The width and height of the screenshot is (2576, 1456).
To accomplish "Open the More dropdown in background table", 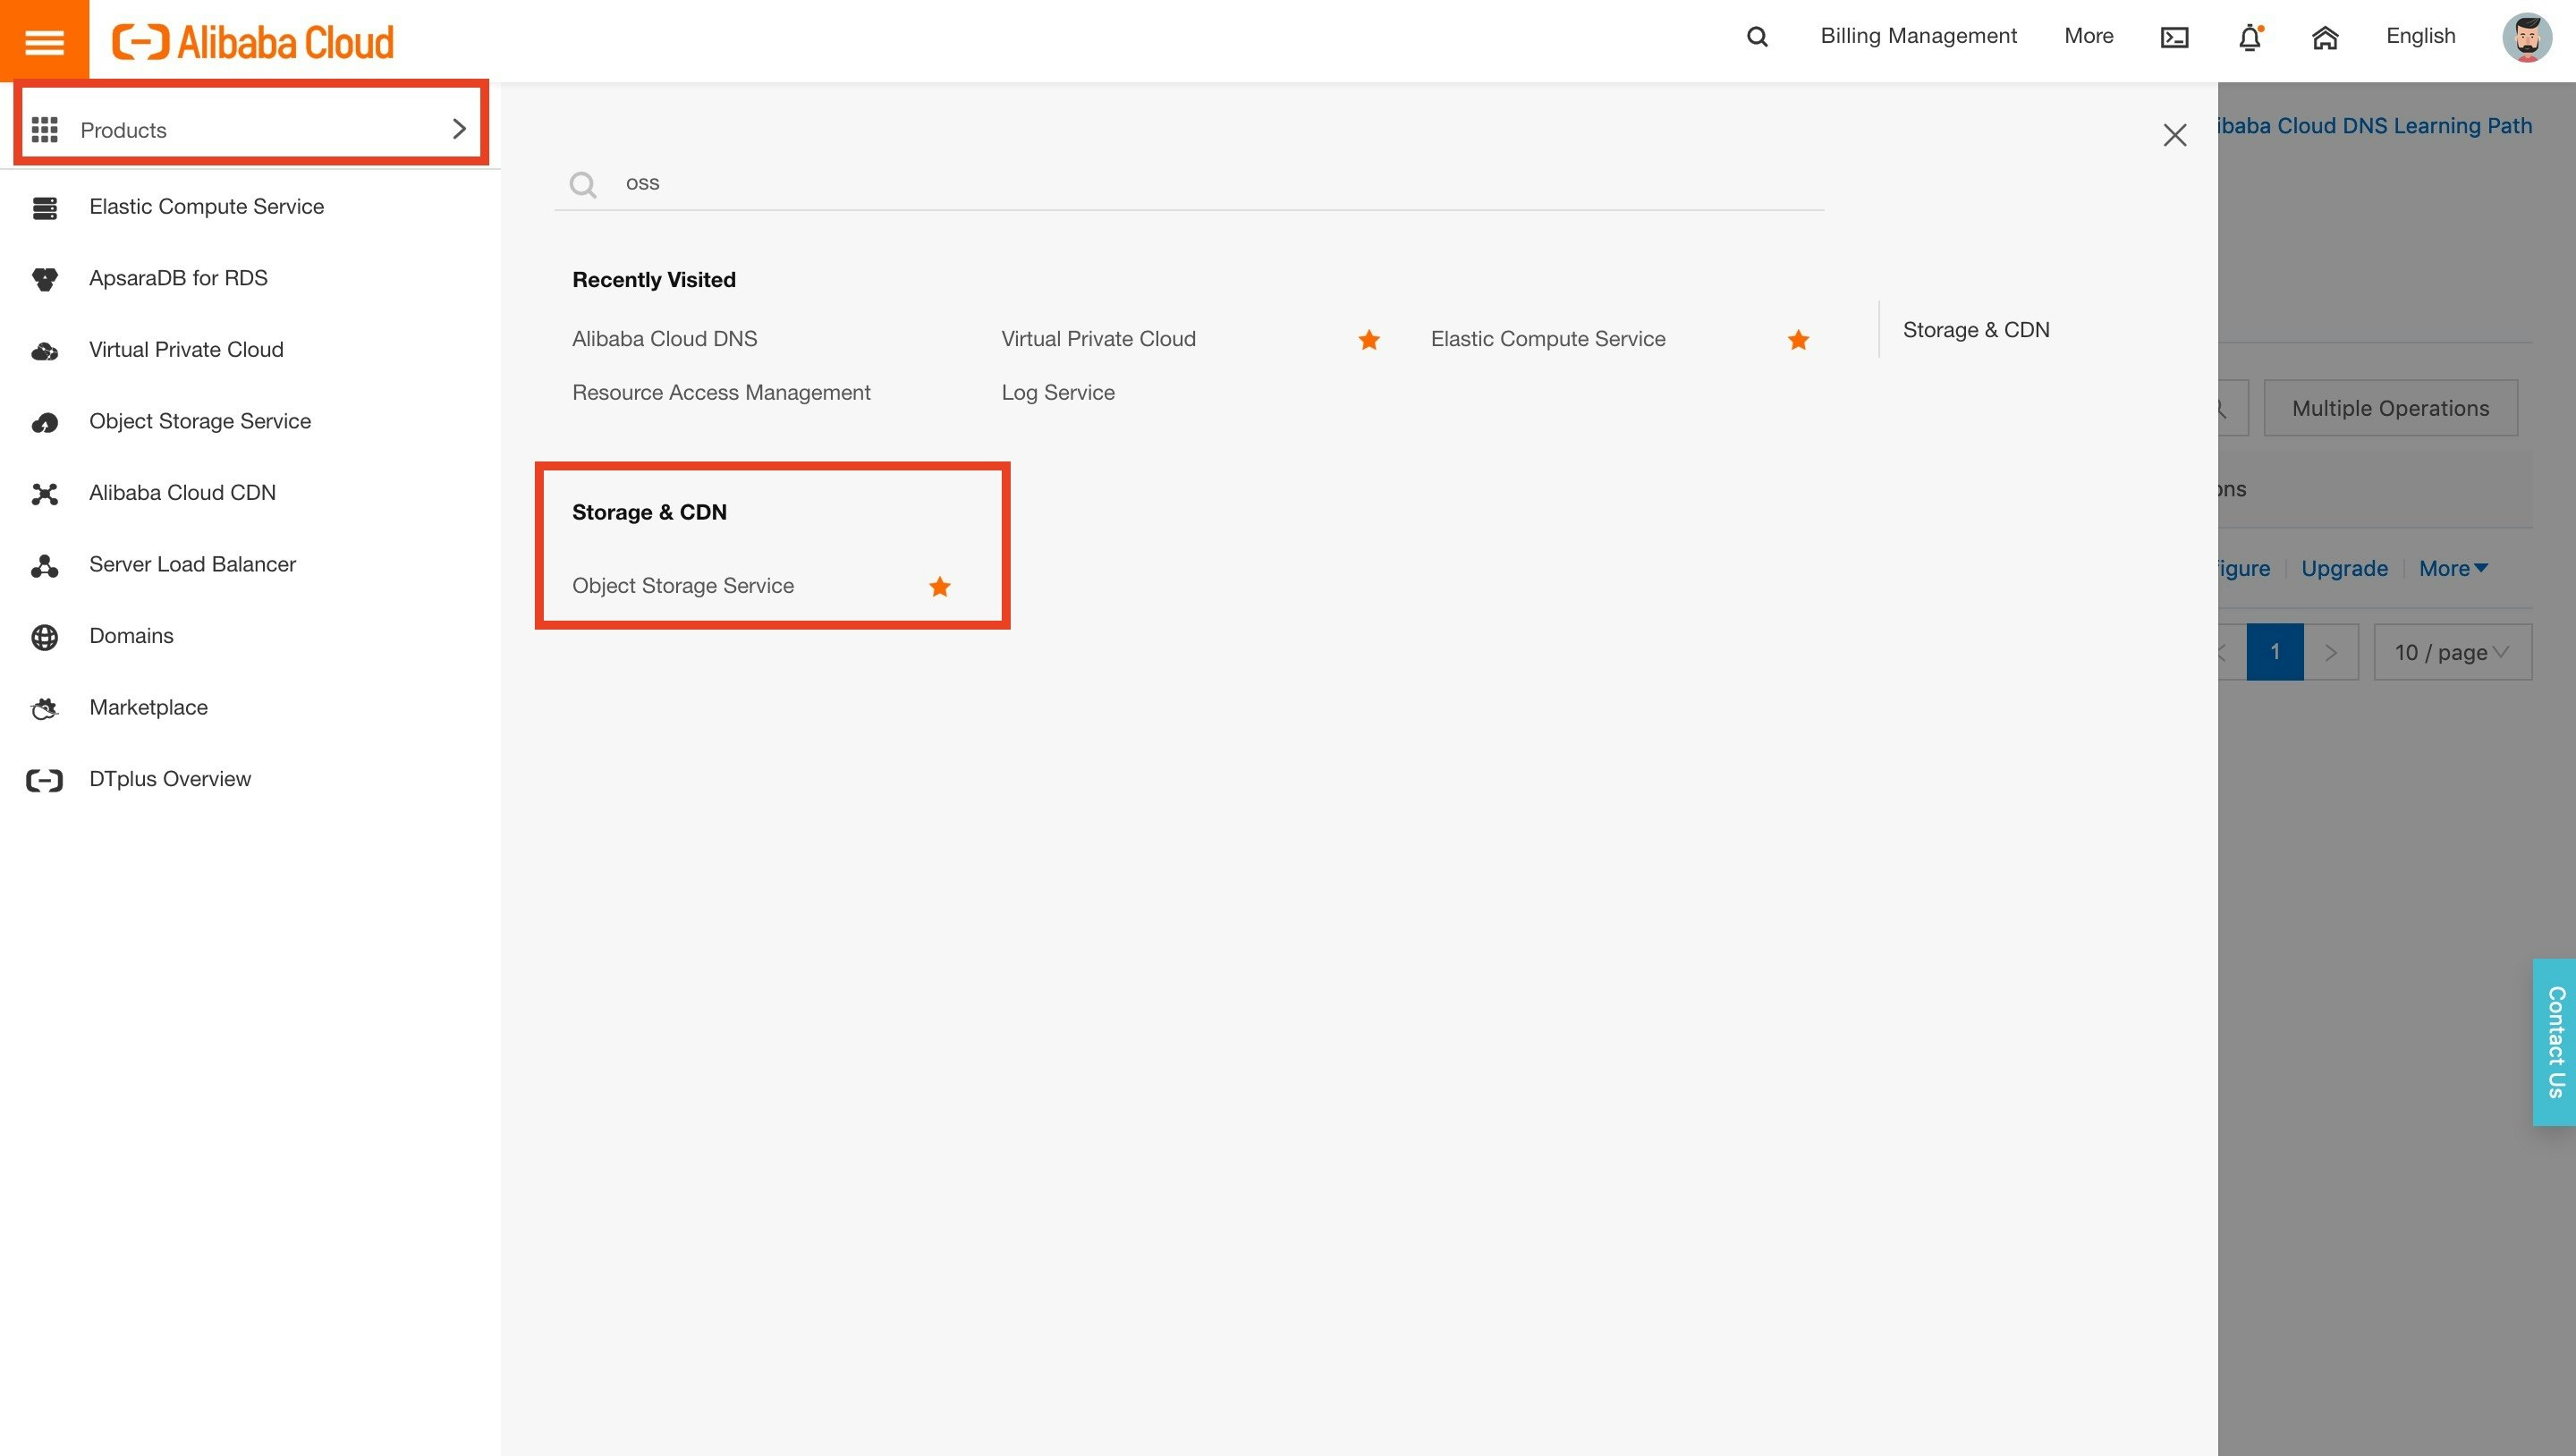I will [2453, 569].
